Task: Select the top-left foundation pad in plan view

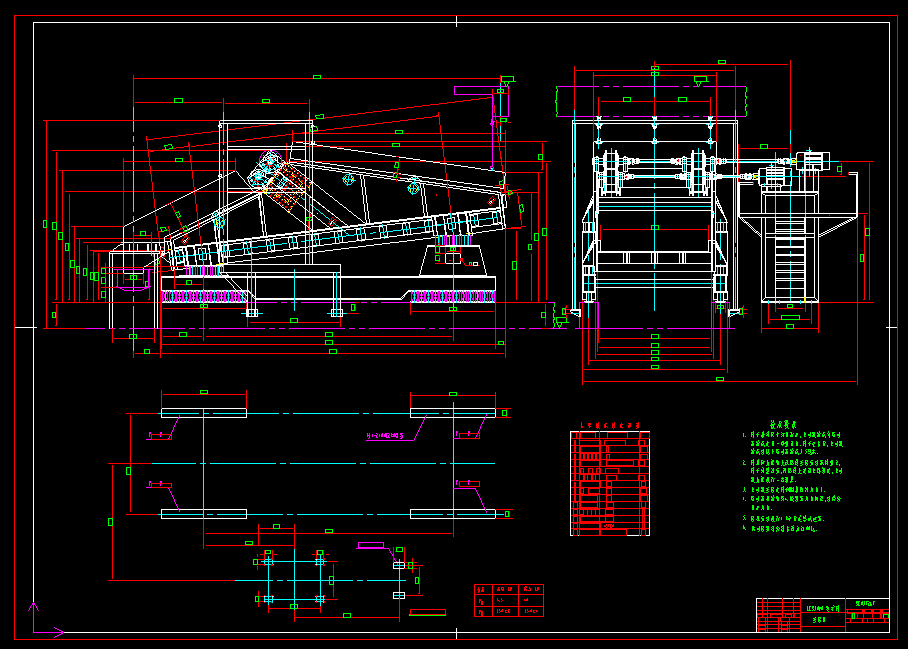Action: pos(204,413)
